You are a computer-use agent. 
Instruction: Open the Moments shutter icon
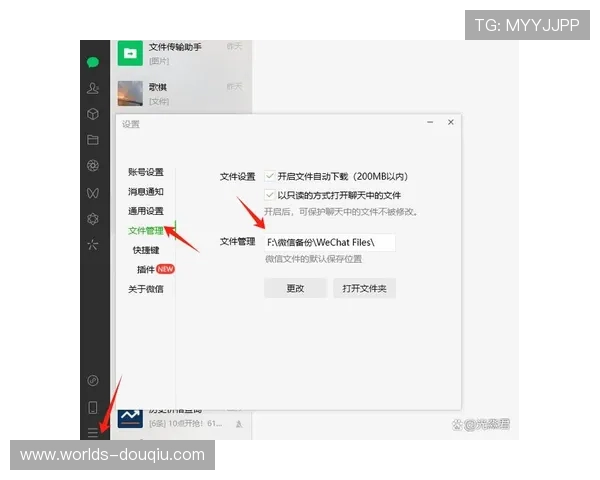(93, 165)
